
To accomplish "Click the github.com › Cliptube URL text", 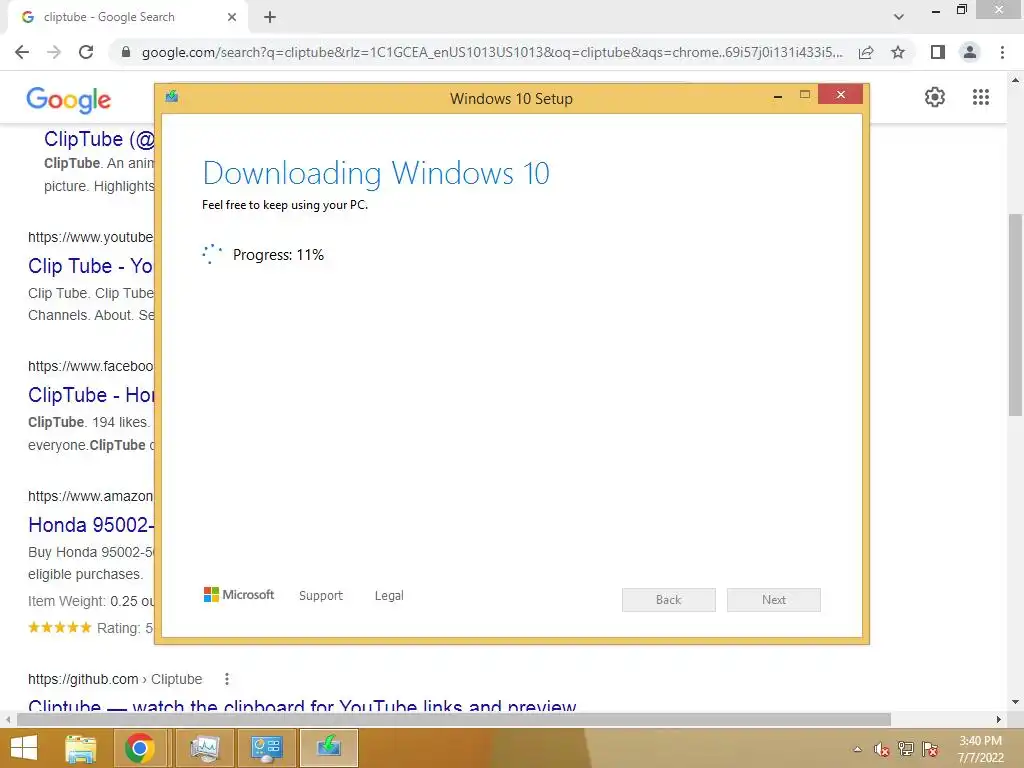I will point(115,679).
